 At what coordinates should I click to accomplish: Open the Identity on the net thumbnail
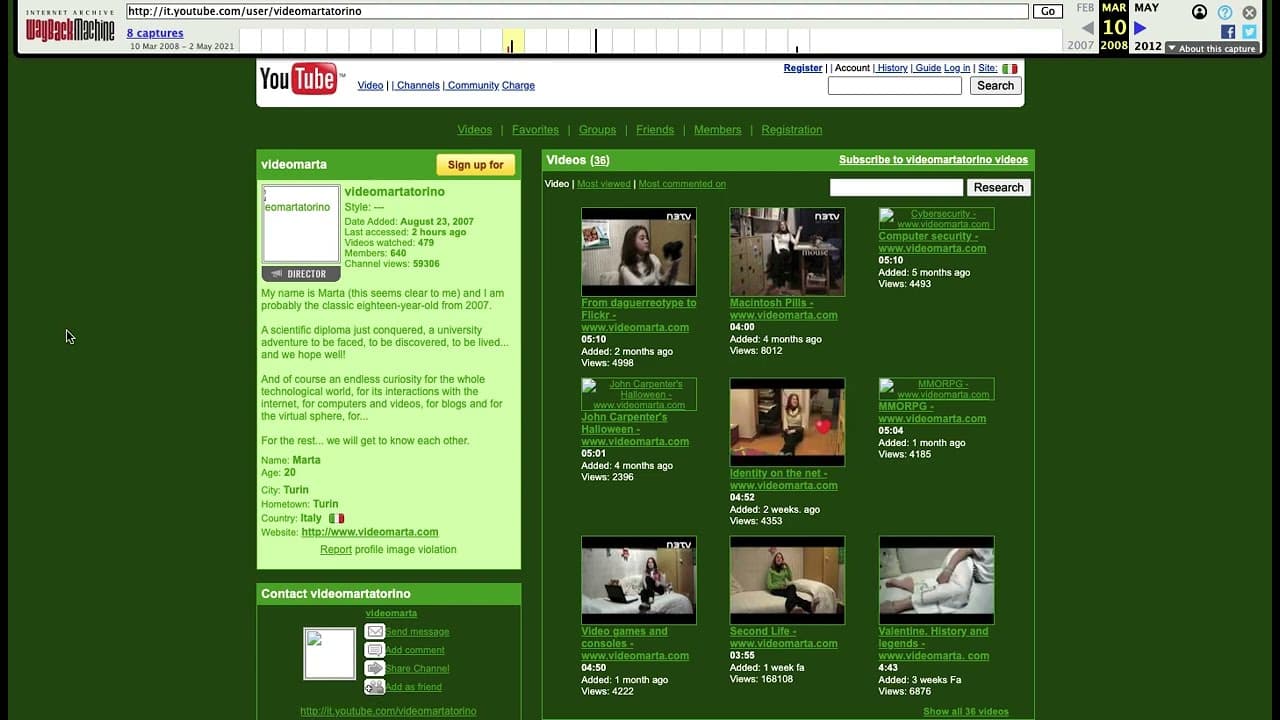pos(787,422)
